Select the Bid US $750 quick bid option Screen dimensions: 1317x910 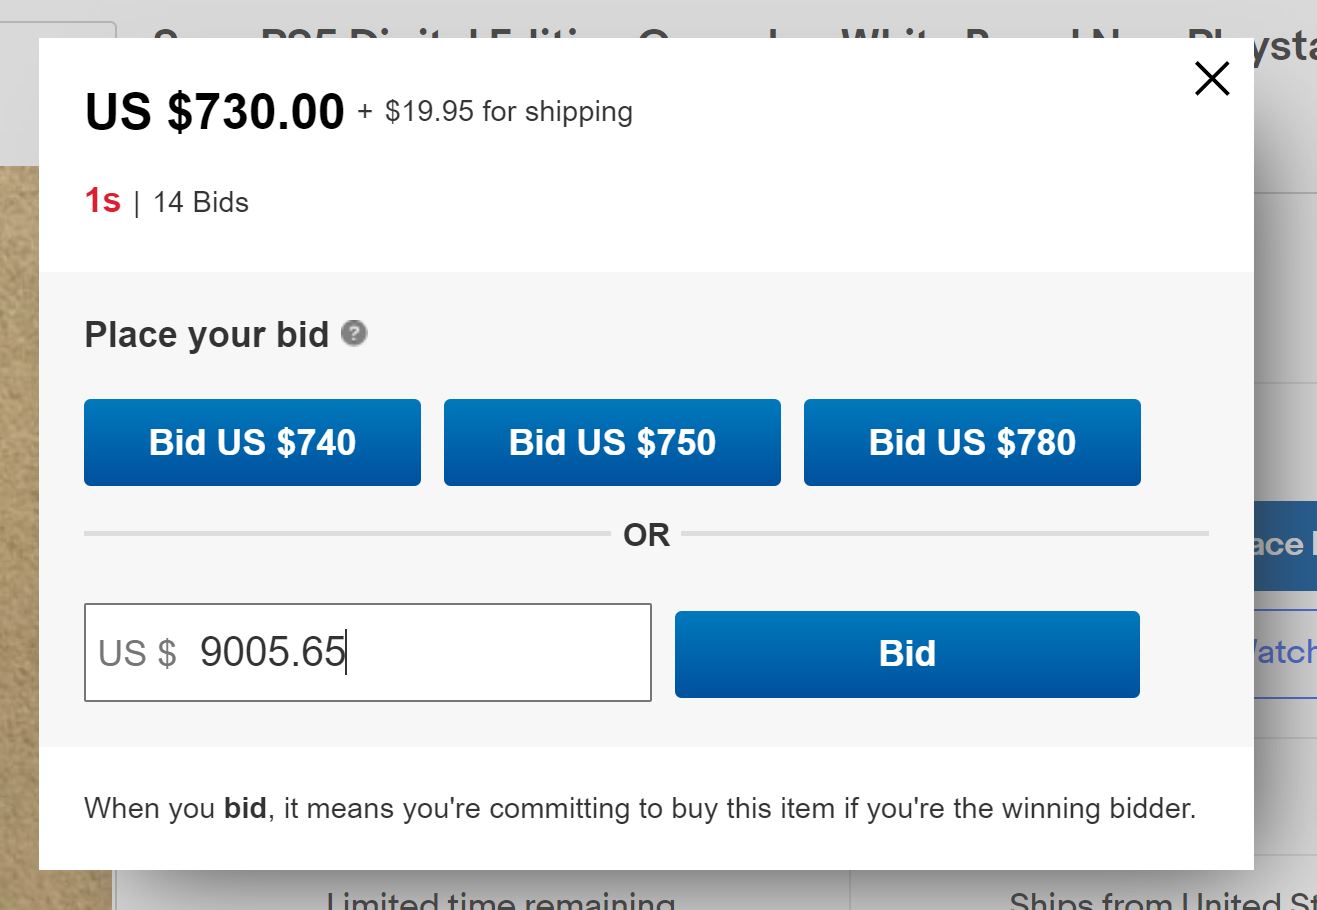click(x=612, y=441)
